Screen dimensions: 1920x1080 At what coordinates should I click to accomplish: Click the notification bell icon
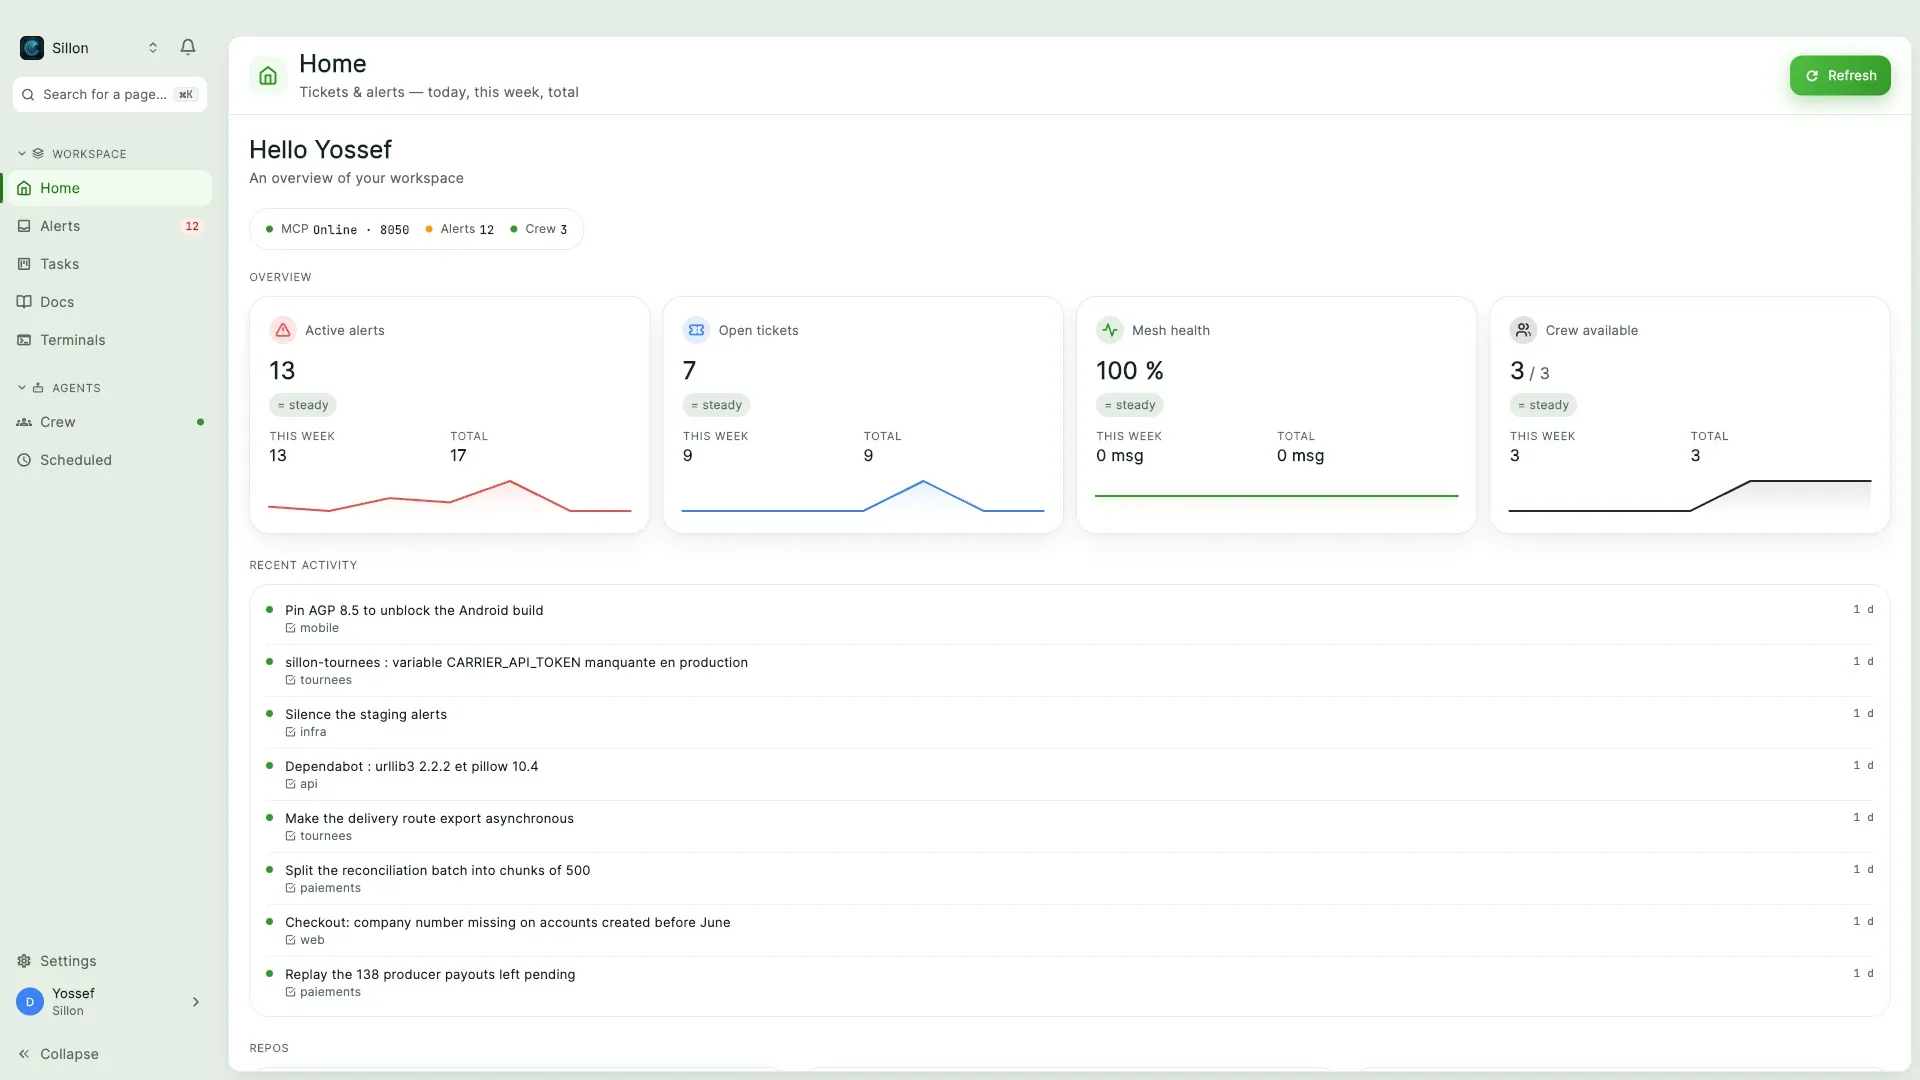click(188, 47)
